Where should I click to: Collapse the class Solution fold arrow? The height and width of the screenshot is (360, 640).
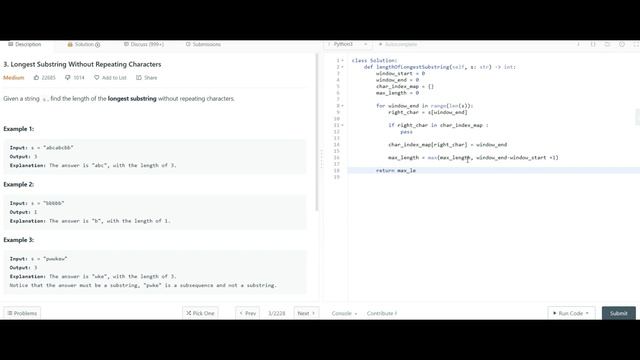point(342,60)
